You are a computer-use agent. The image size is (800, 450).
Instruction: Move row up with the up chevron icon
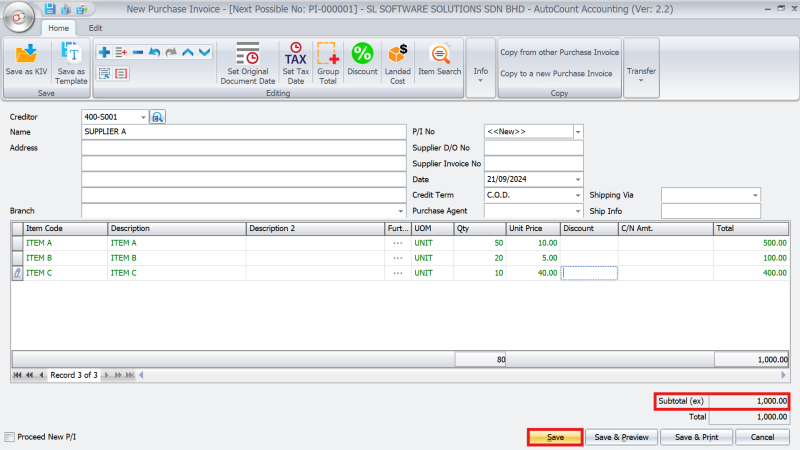(188, 52)
